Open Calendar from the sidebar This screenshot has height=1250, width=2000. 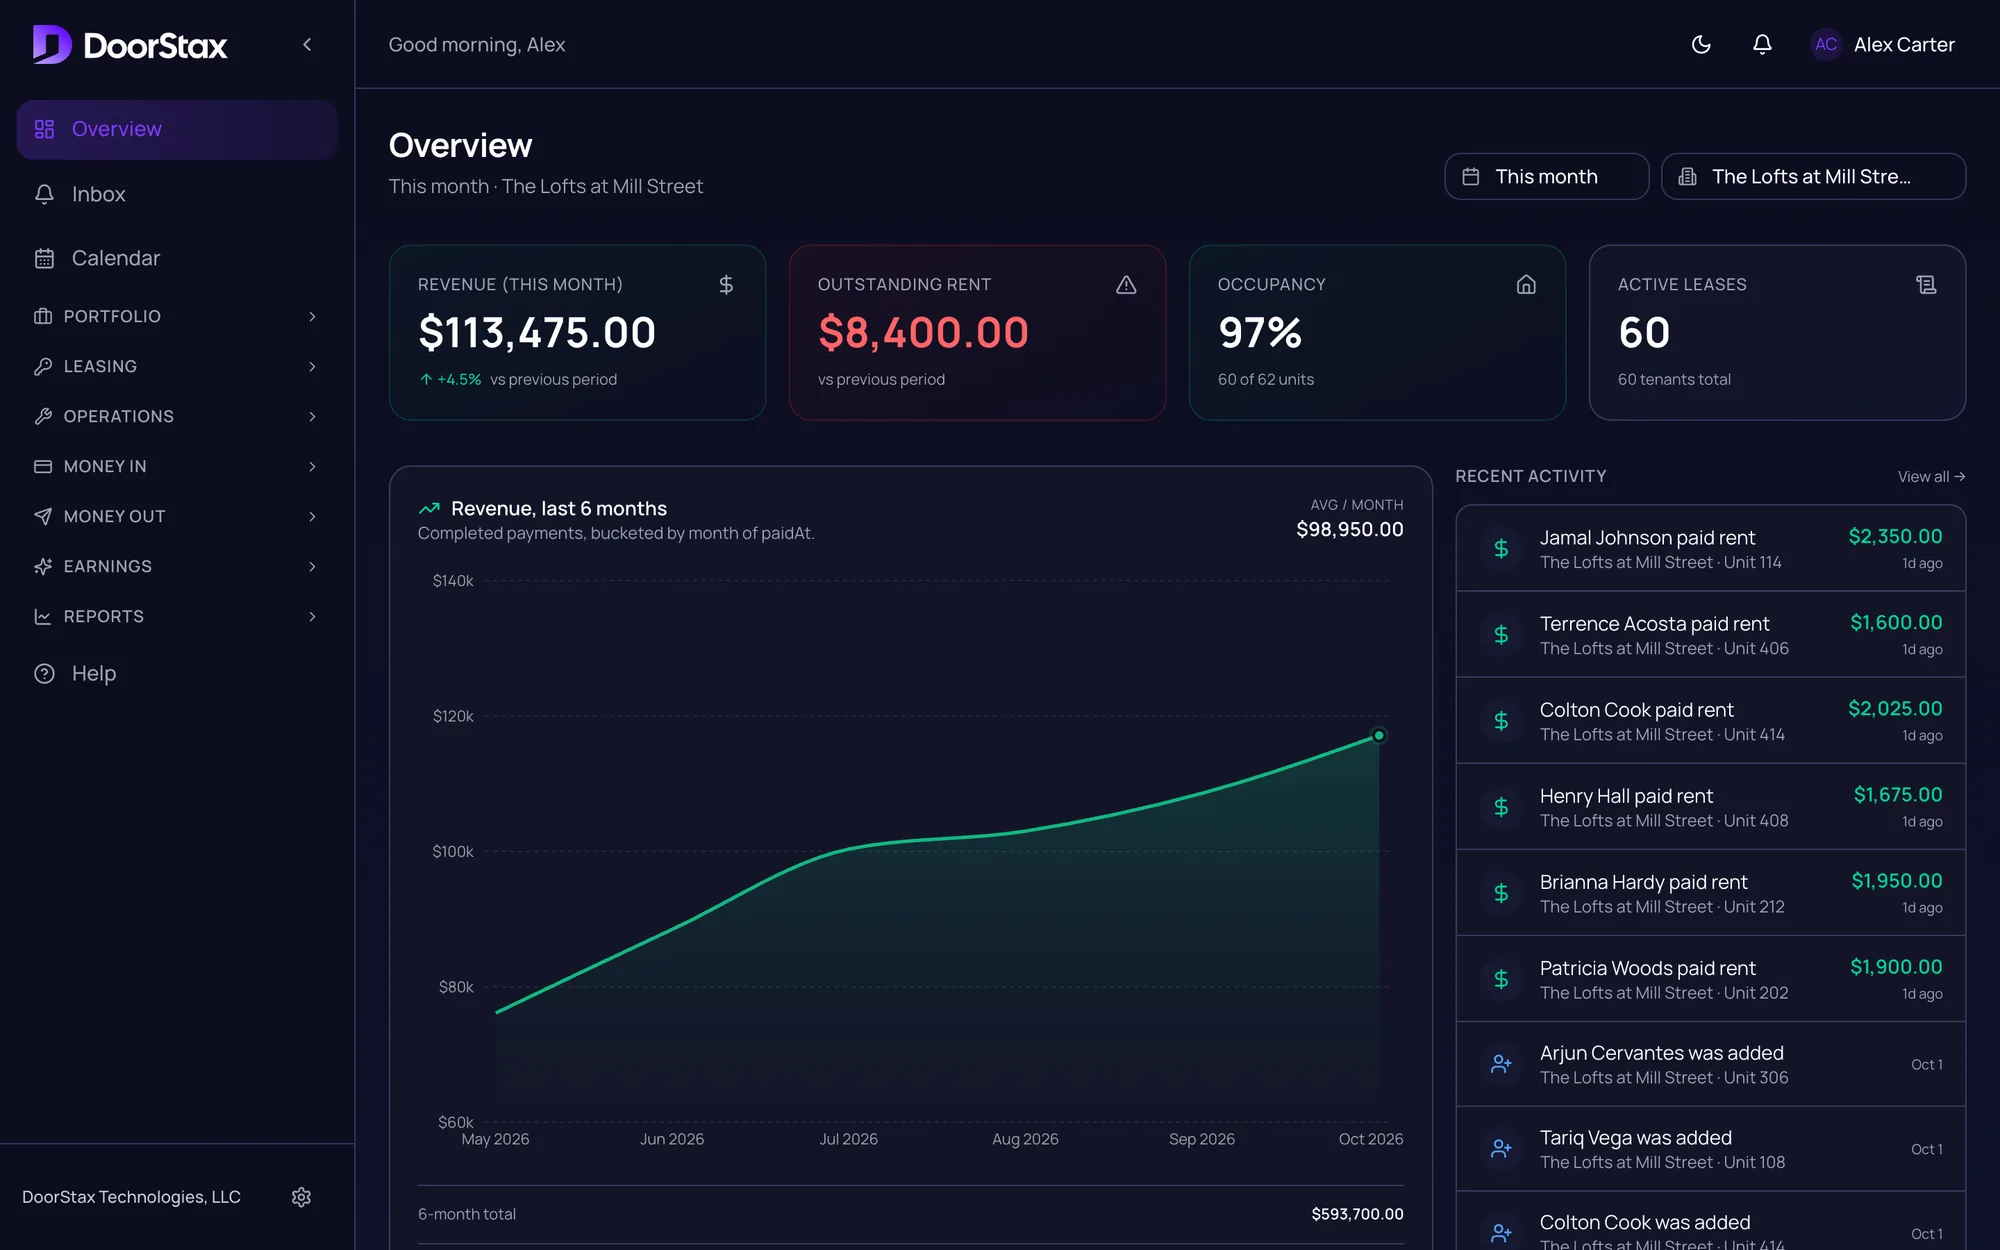pyautogui.click(x=177, y=258)
